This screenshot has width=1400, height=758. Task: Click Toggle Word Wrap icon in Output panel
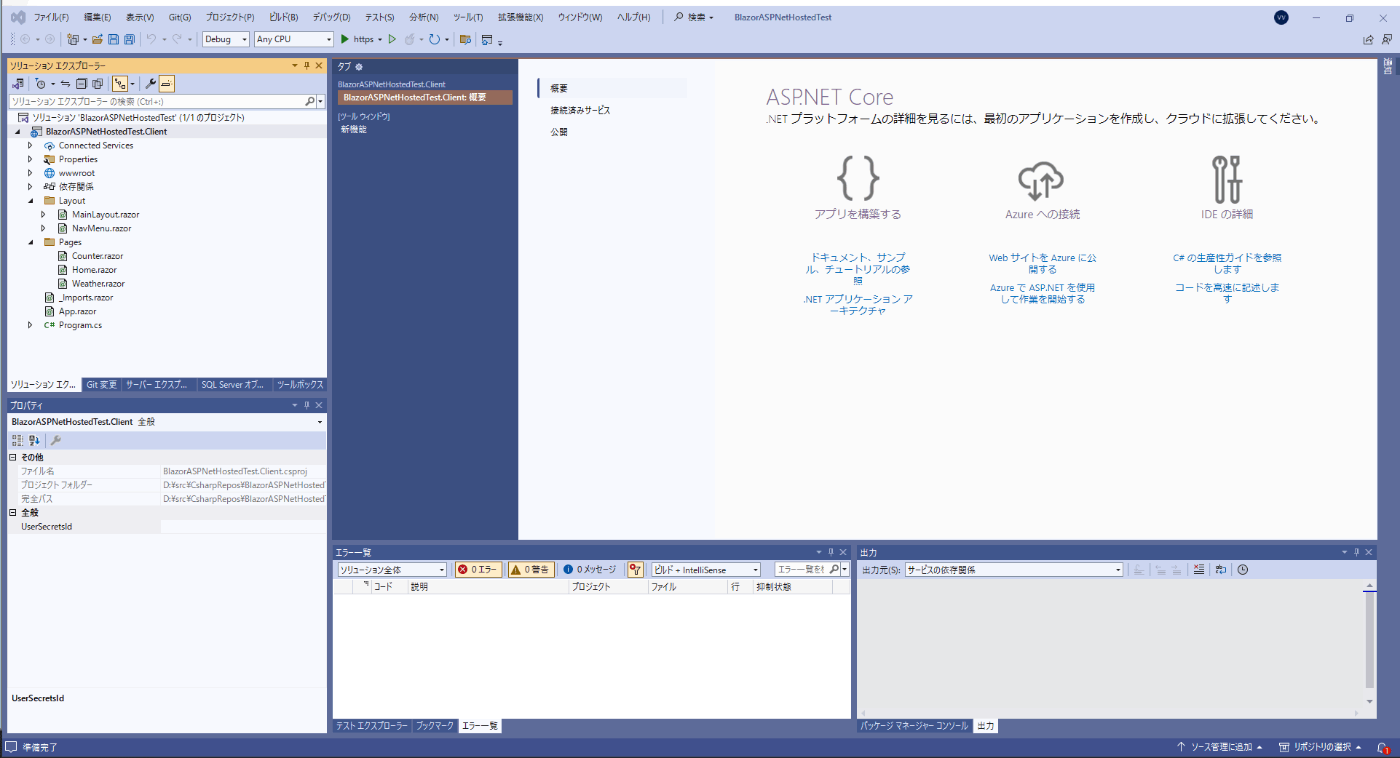click(x=1220, y=569)
